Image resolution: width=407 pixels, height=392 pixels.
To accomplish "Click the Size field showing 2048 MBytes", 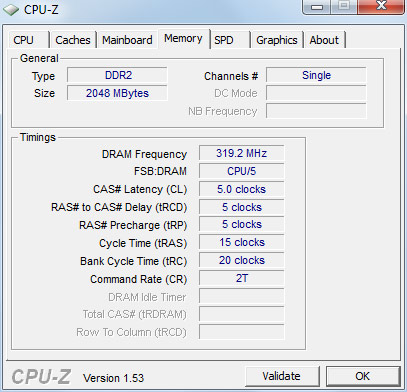I will click(117, 93).
